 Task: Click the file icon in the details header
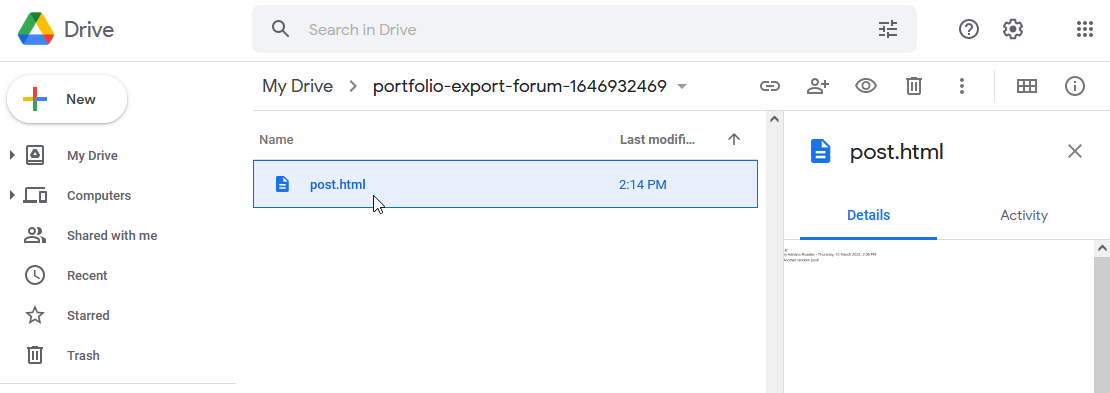820,152
